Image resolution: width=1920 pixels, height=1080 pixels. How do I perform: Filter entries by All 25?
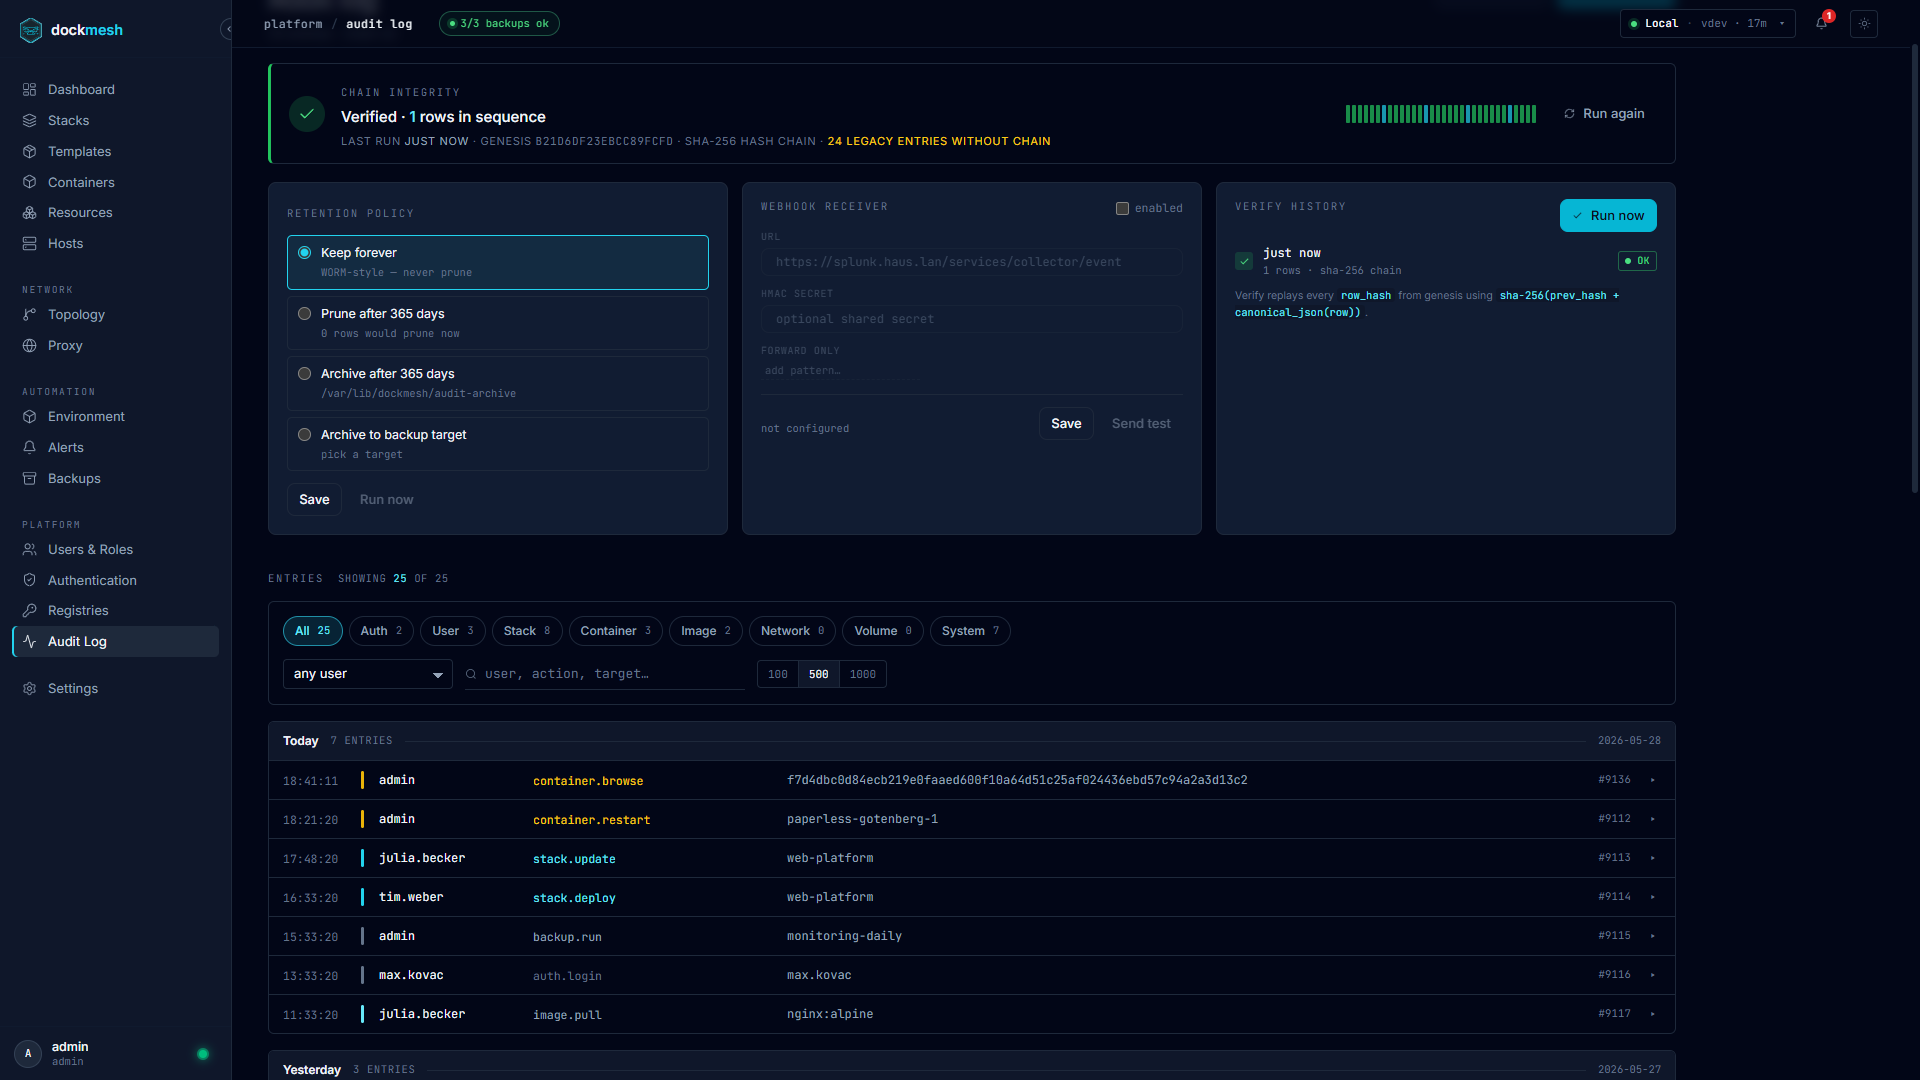point(312,631)
